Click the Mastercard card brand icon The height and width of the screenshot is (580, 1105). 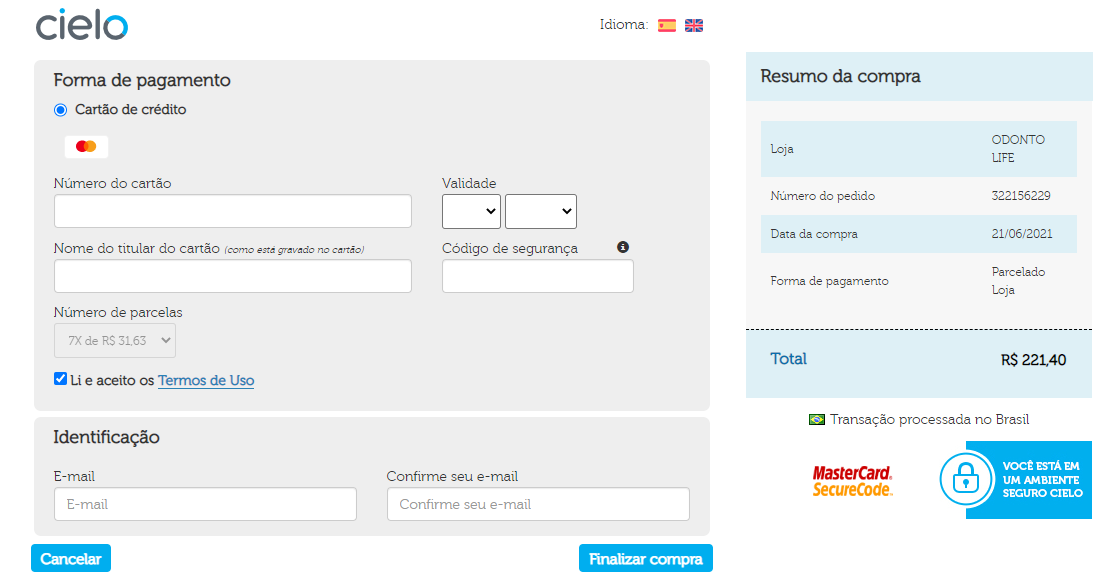pyautogui.click(x=86, y=147)
